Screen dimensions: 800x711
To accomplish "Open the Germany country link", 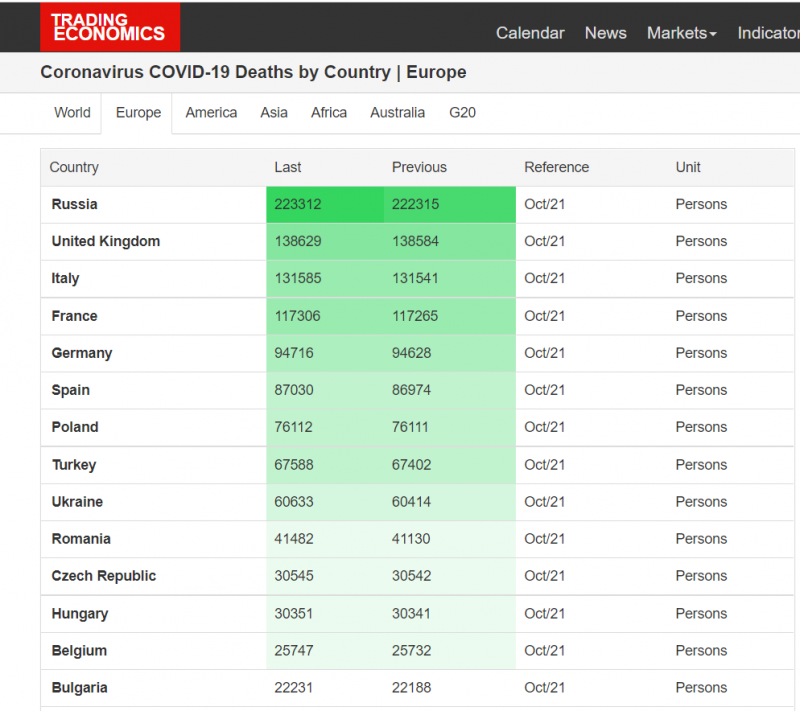I will [82, 353].
